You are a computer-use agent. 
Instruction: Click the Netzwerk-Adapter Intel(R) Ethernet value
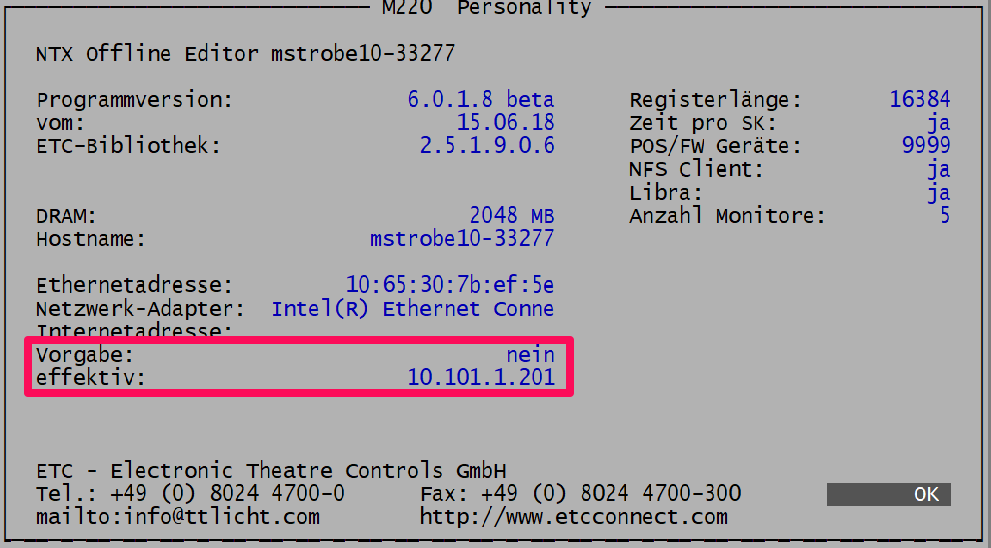pos(412,309)
